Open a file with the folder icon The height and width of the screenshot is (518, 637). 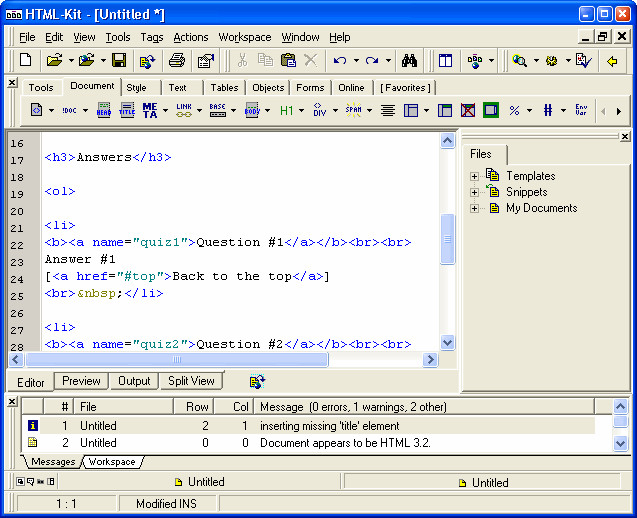(54, 60)
